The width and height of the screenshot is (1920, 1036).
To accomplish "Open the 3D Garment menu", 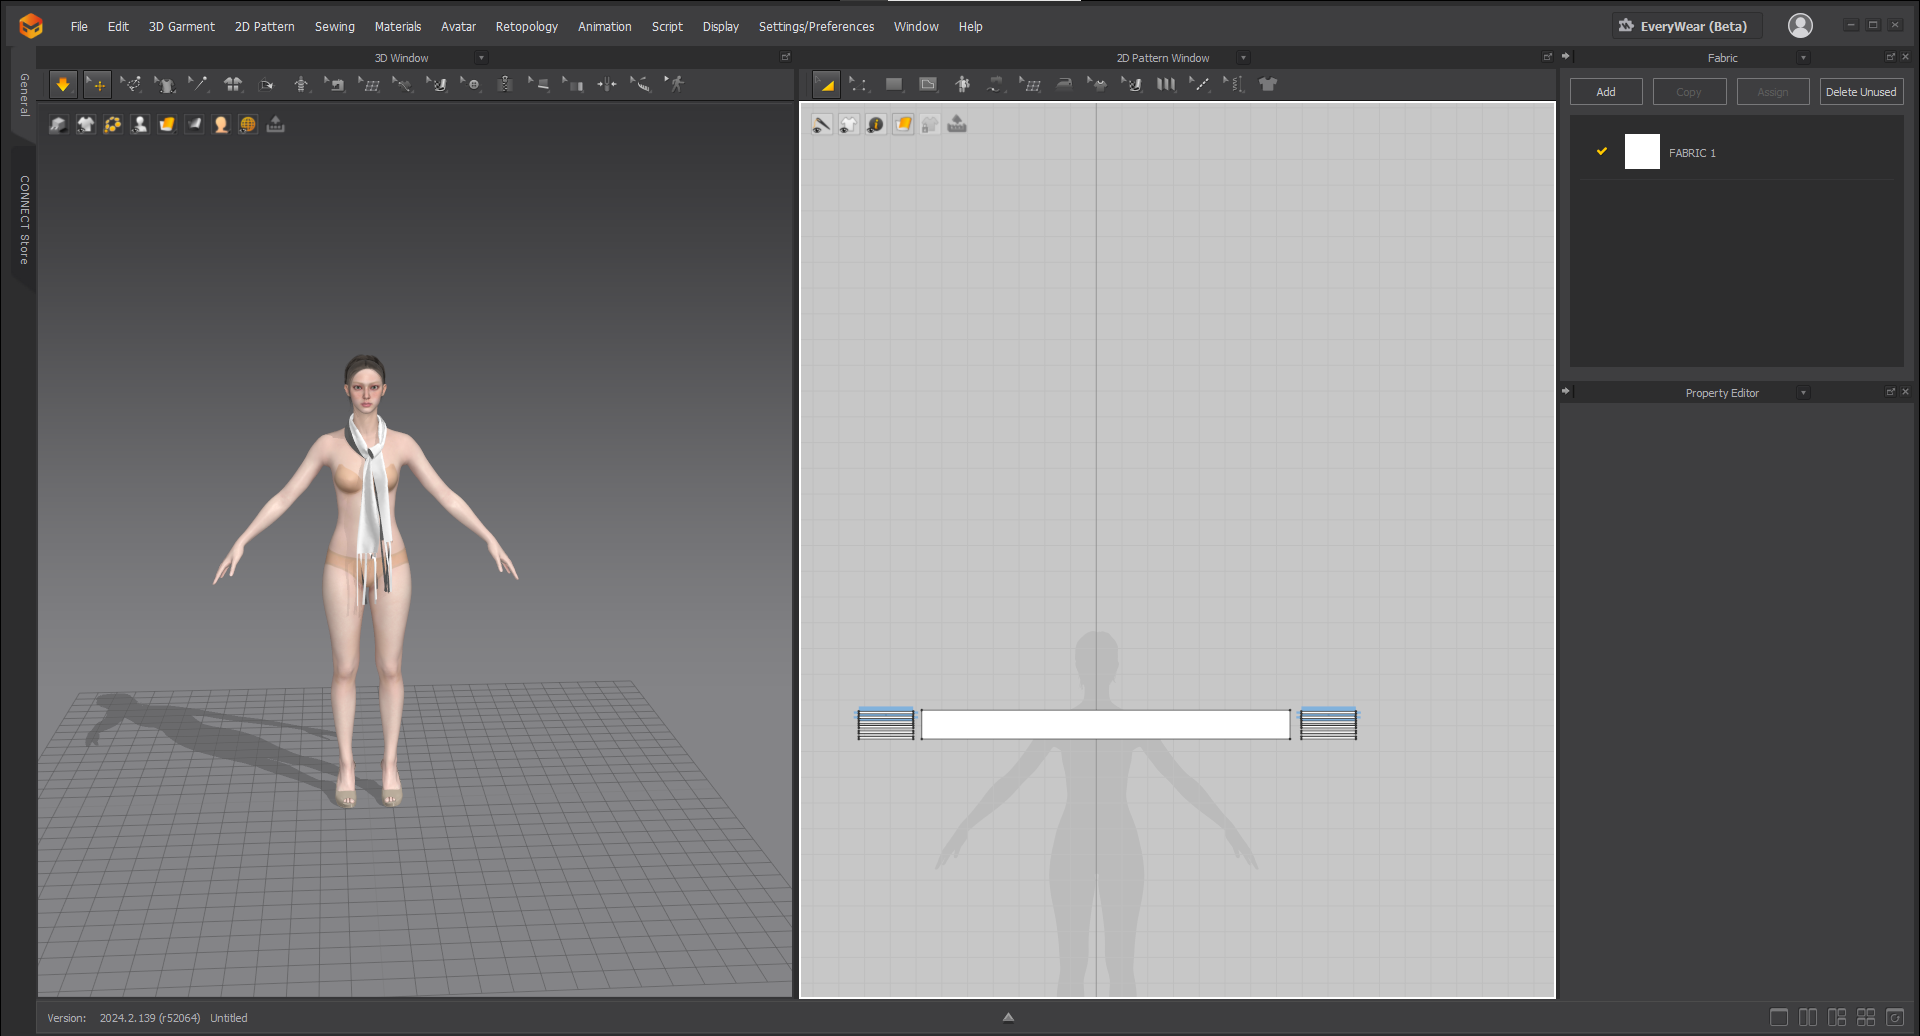I will point(182,27).
